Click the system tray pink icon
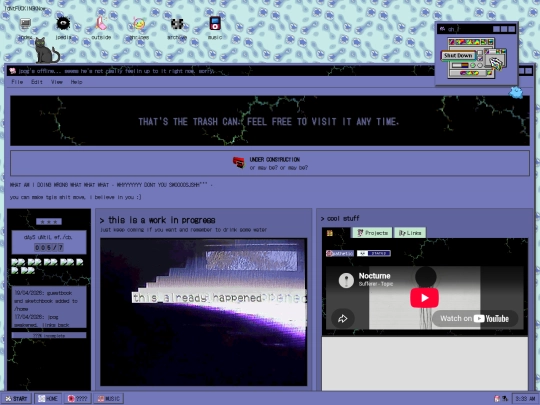Viewport: 540px width, 405px height. pyautogui.click(x=497, y=398)
